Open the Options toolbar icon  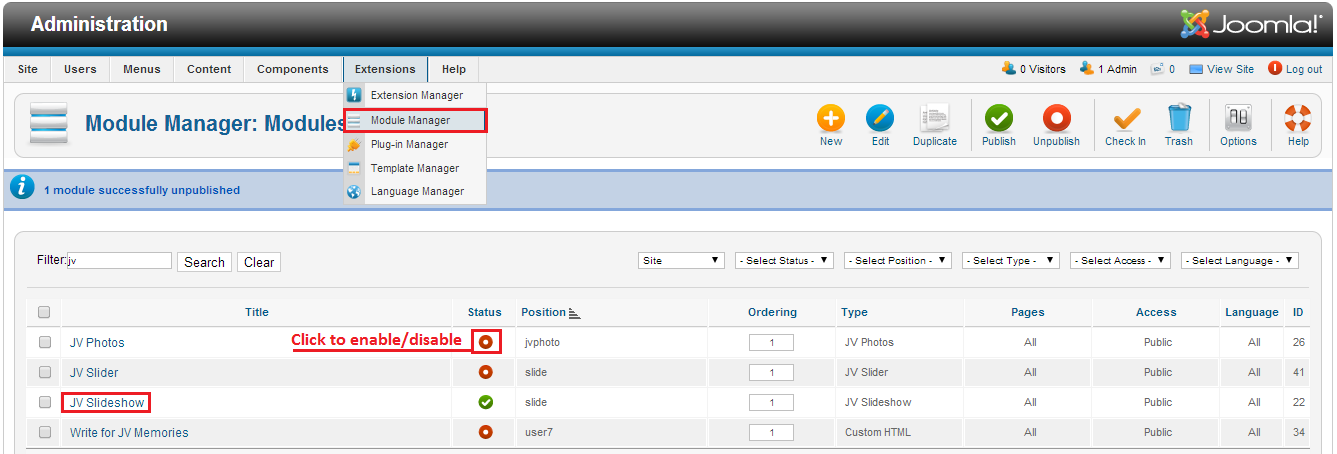[x=1238, y=119]
